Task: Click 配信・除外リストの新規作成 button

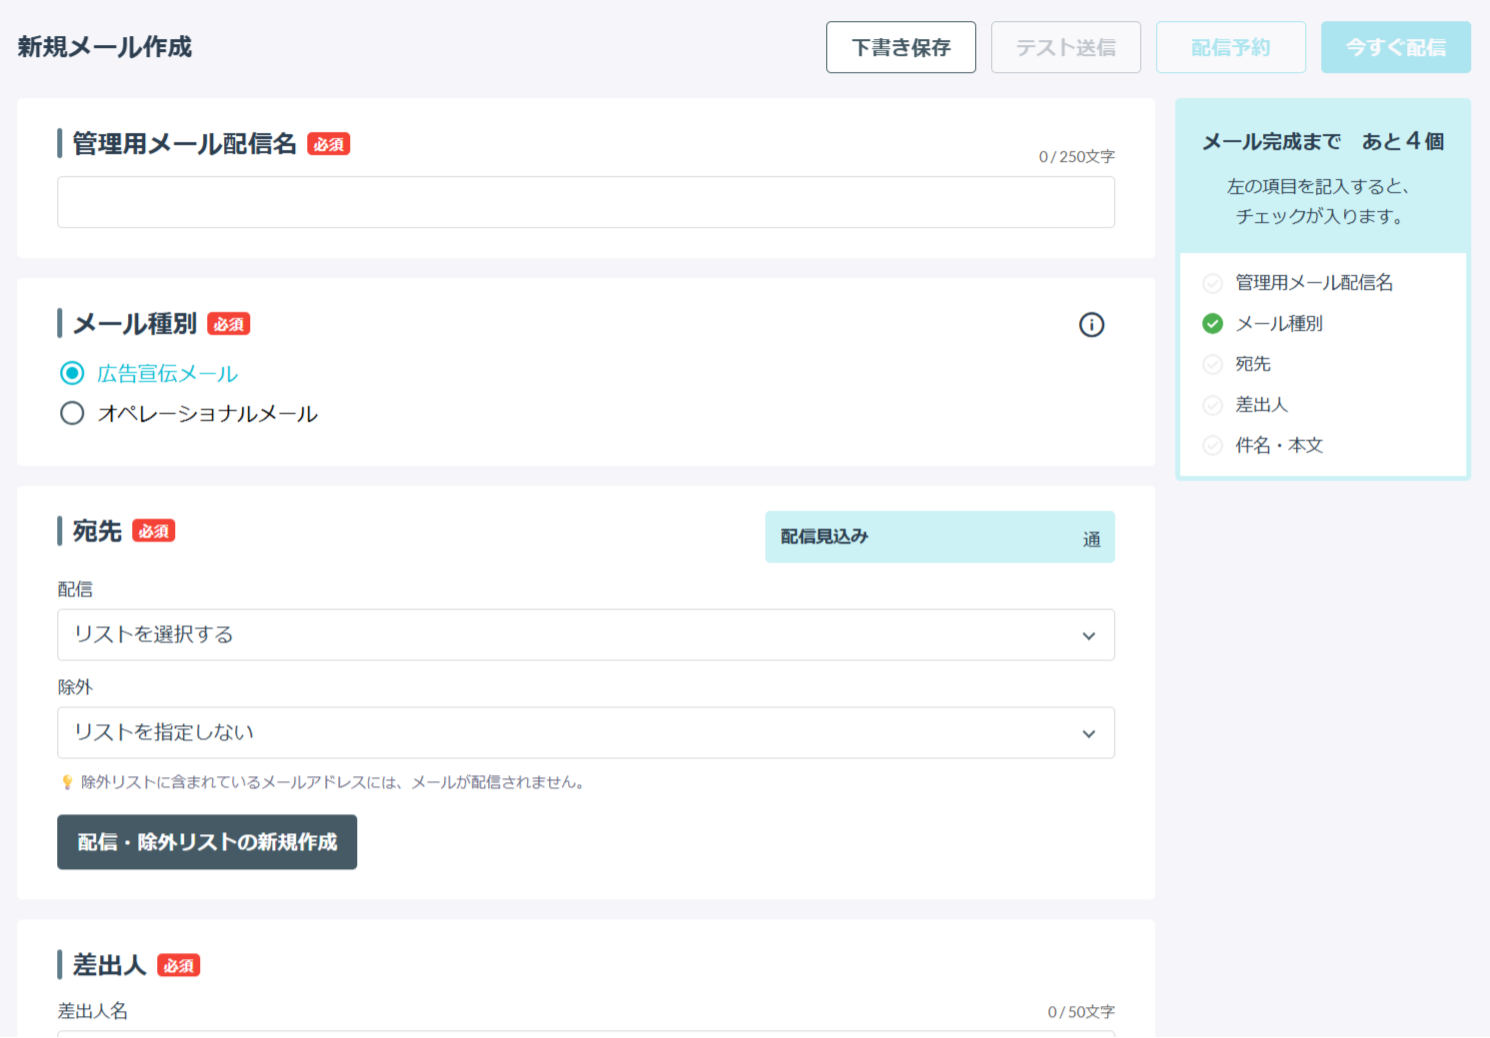Action: [207, 842]
